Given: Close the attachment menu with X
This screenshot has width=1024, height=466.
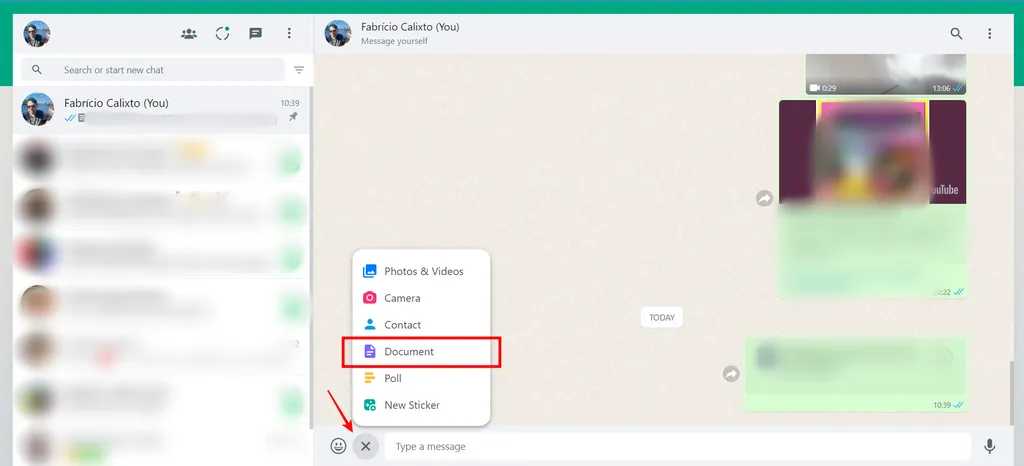Looking at the screenshot, I should click(366, 446).
